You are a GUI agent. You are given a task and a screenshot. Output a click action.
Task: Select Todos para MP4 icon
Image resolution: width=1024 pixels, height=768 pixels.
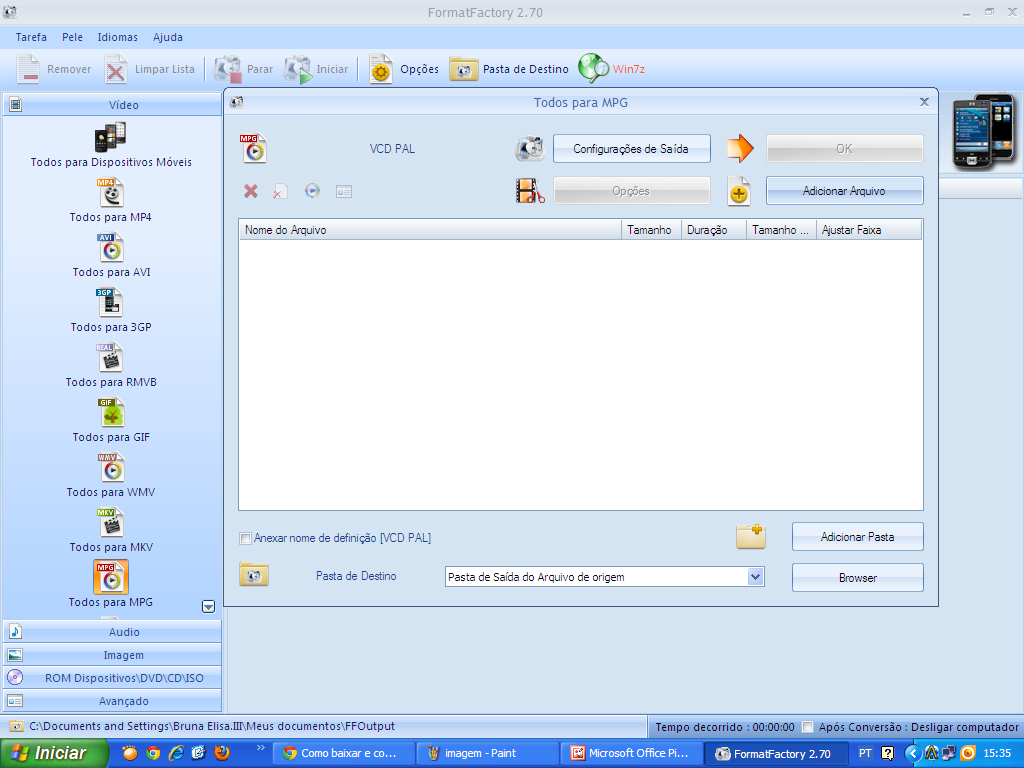[x=110, y=193]
